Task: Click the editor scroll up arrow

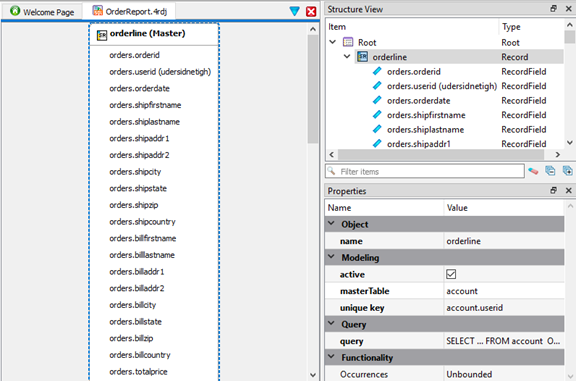Action: coord(313,29)
